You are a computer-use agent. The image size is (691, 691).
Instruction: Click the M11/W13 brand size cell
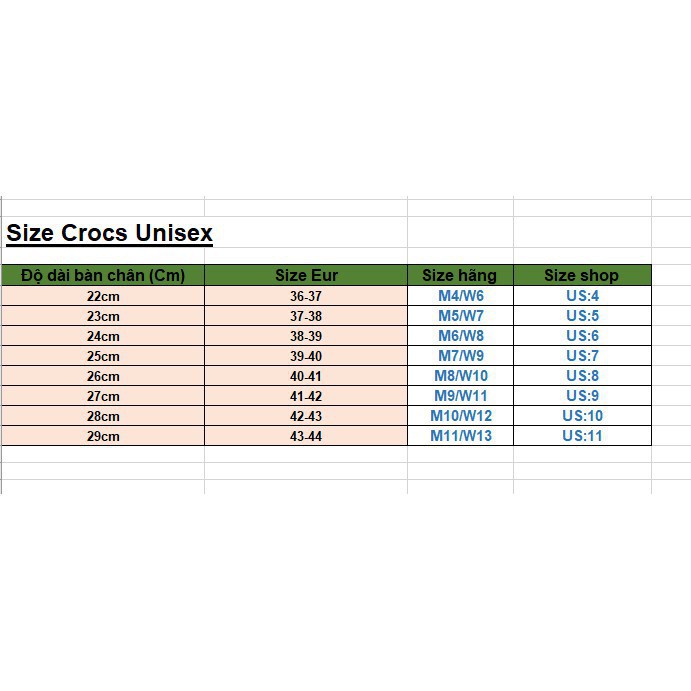(x=460, y=436)
